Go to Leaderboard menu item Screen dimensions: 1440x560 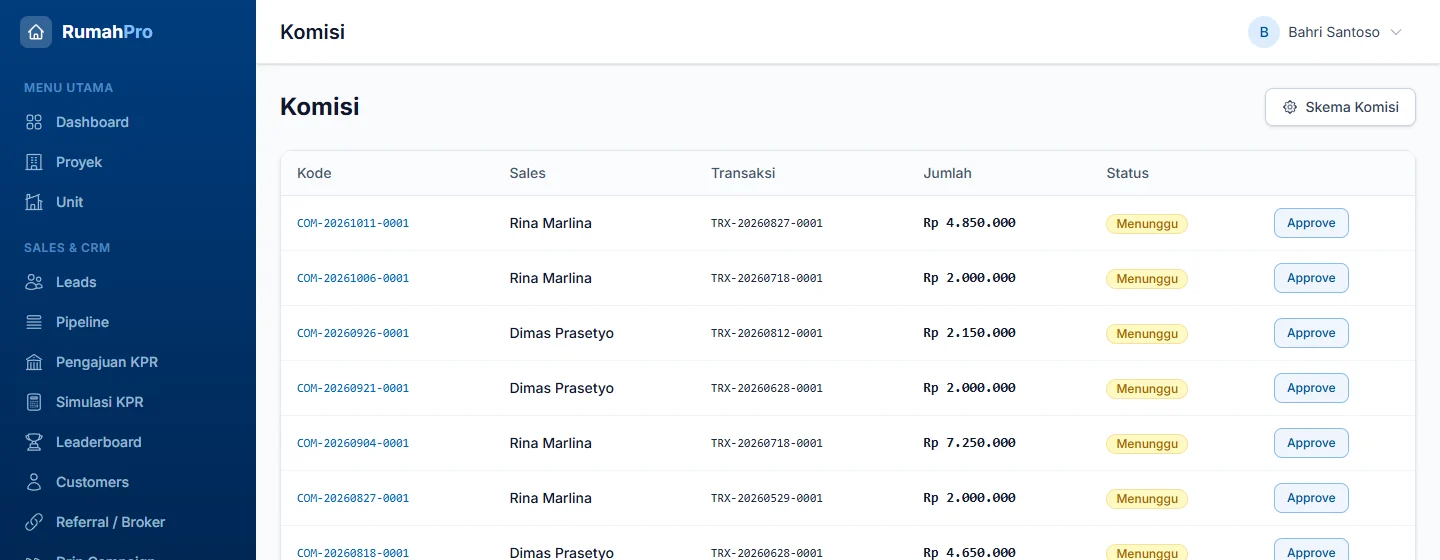point(128,442)
